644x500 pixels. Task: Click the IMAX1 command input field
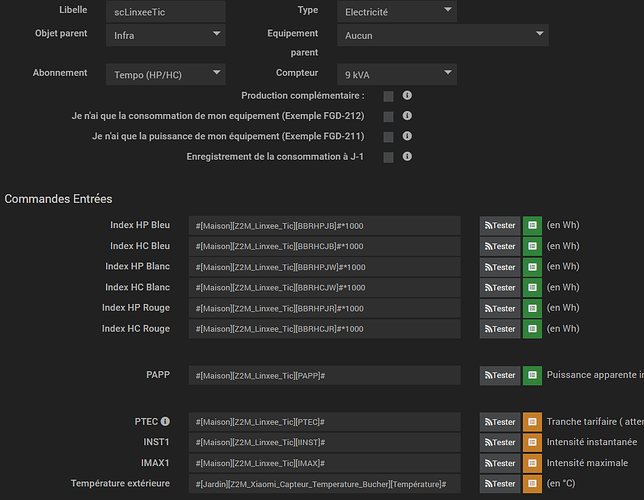point(324,463)
